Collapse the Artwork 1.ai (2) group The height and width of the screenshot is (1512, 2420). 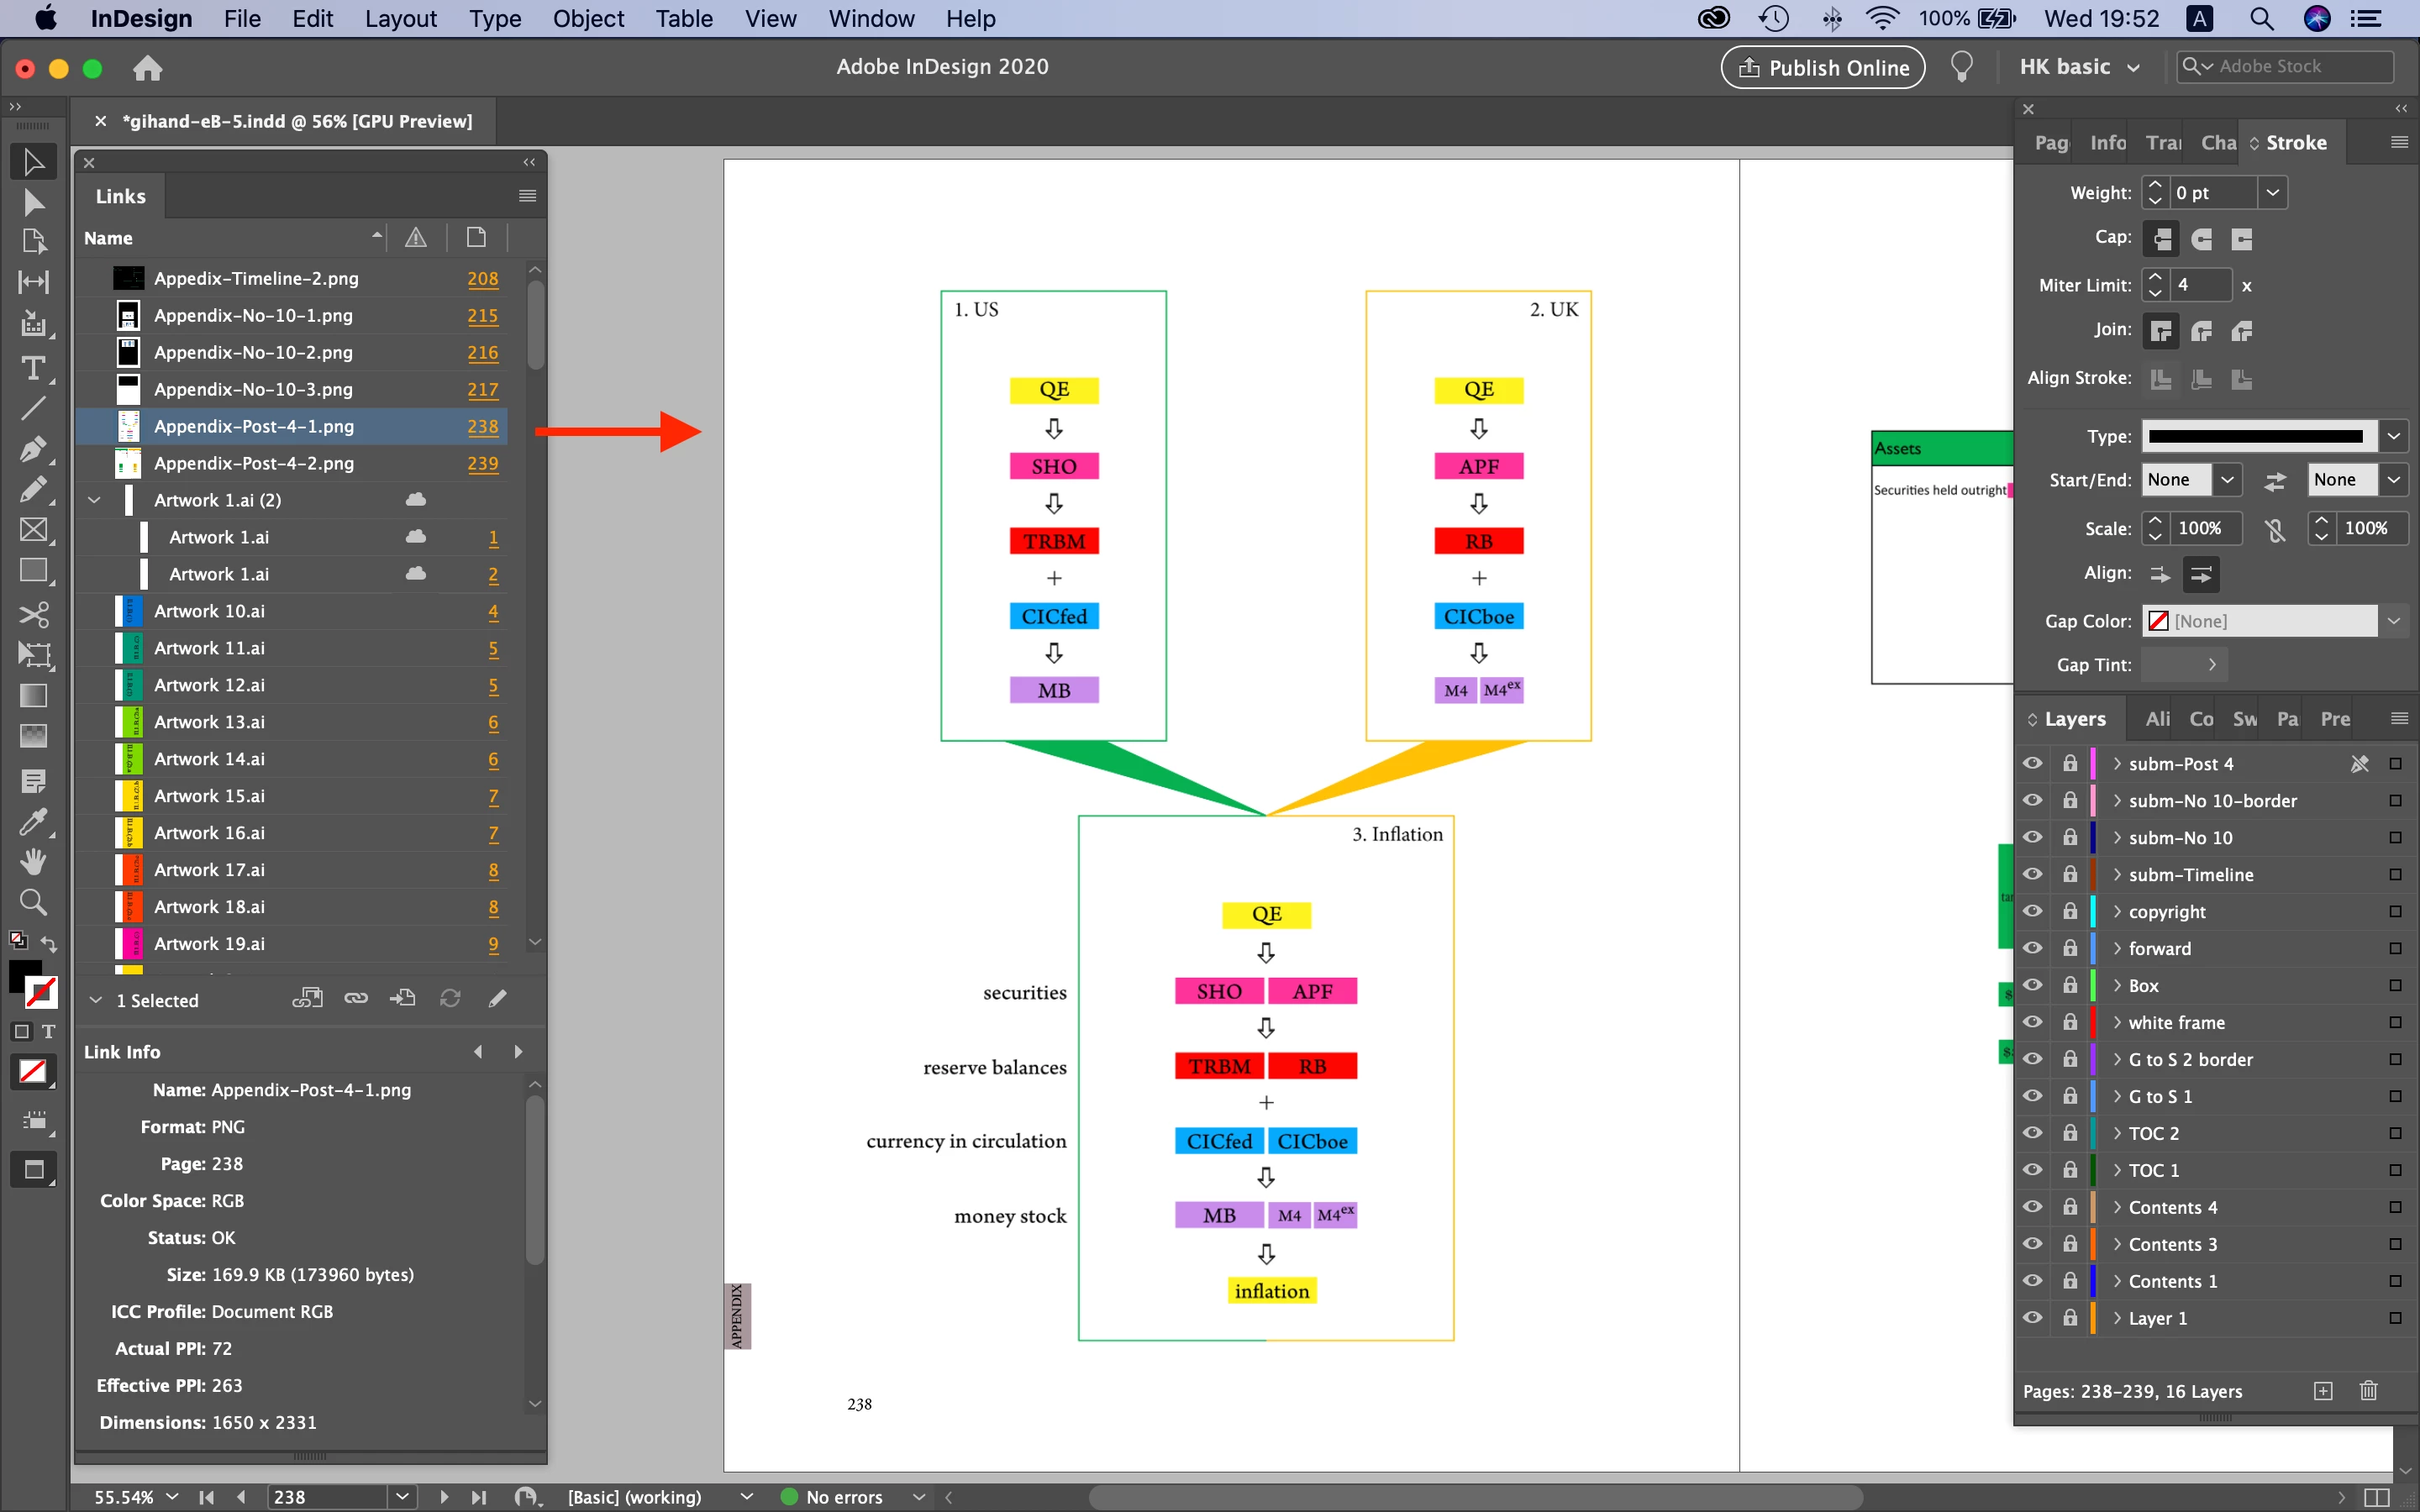94,500
